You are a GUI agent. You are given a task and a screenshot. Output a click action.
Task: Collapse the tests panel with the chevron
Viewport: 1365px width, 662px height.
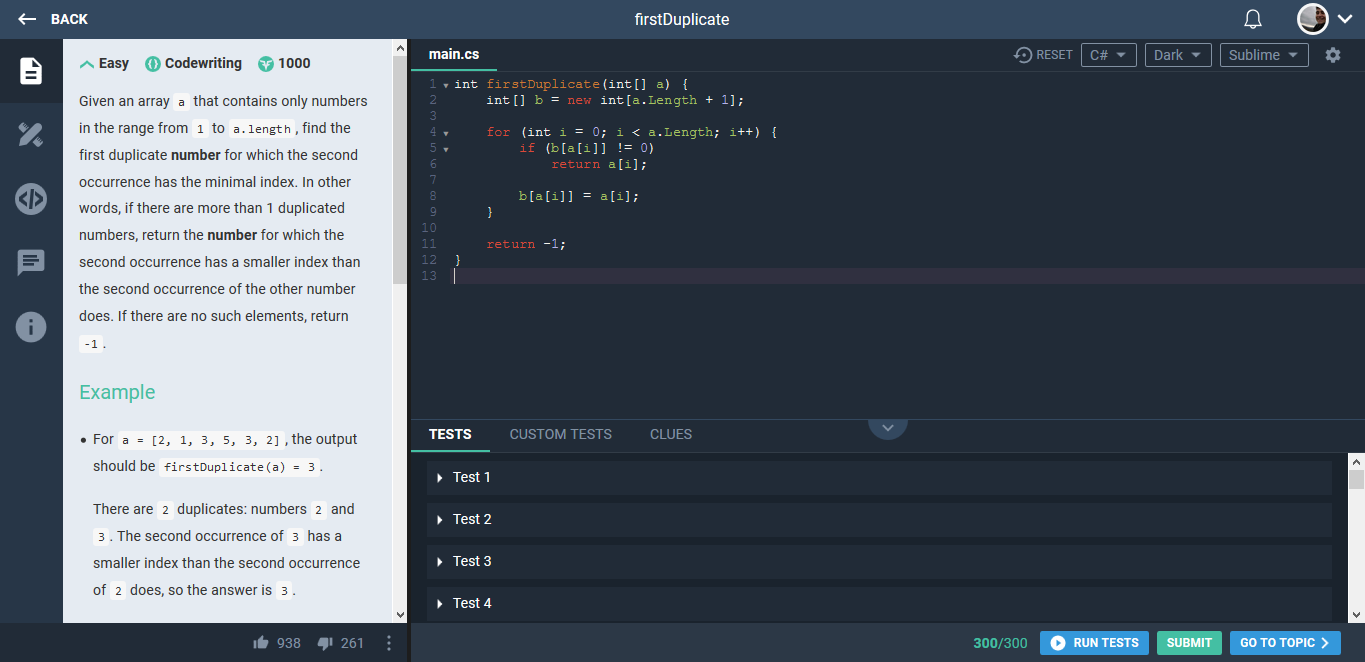[887, 426]
